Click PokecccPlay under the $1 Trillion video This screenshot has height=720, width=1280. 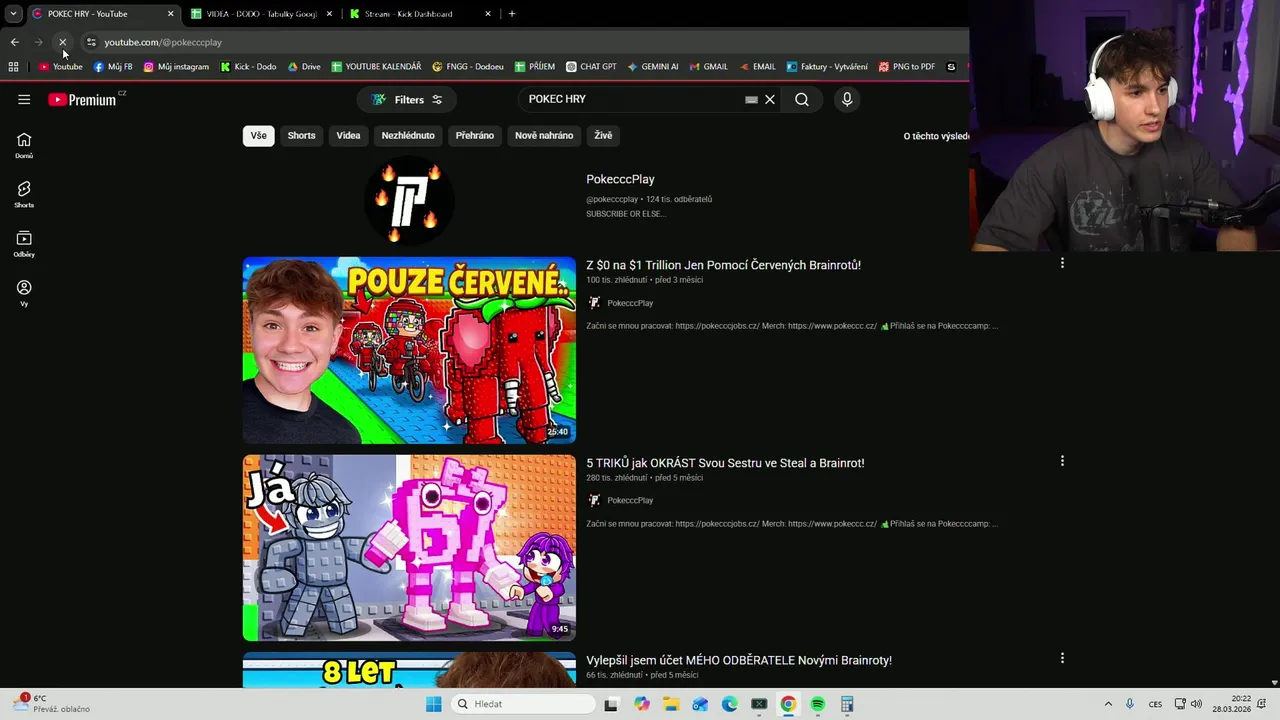pos(629,303)
